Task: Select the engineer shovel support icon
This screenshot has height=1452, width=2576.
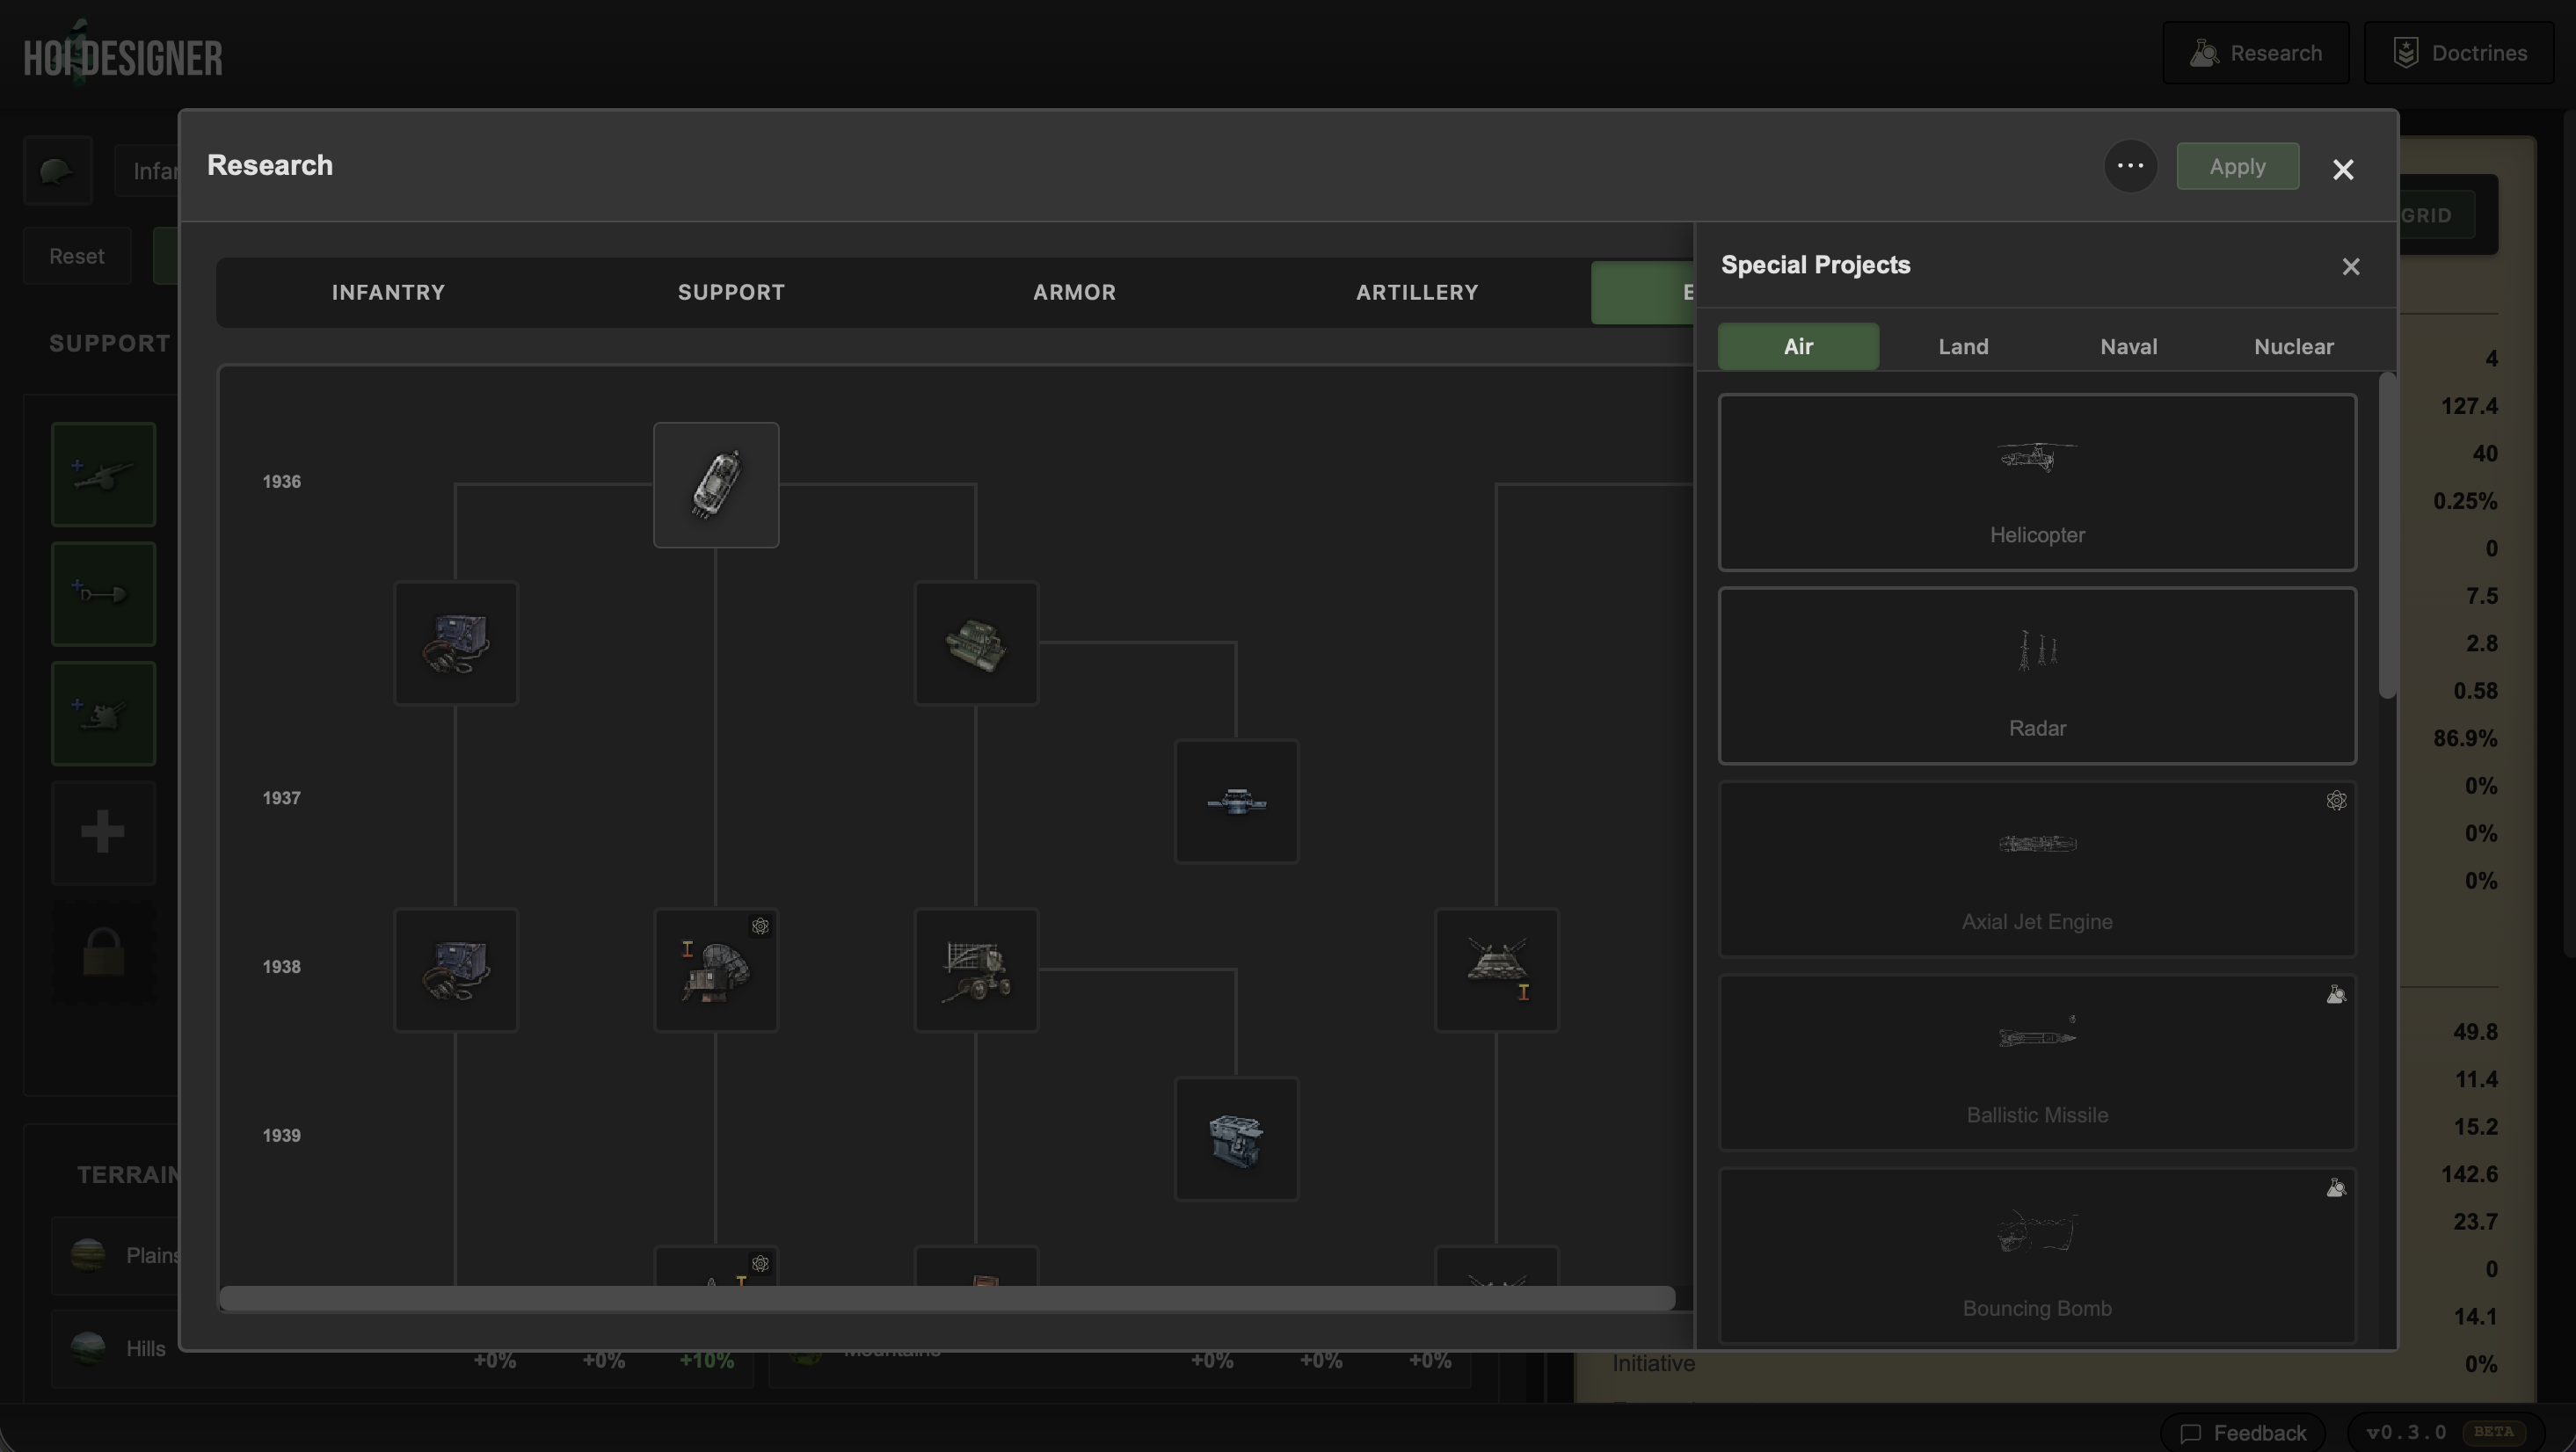Action: click(x=102, y=594)
